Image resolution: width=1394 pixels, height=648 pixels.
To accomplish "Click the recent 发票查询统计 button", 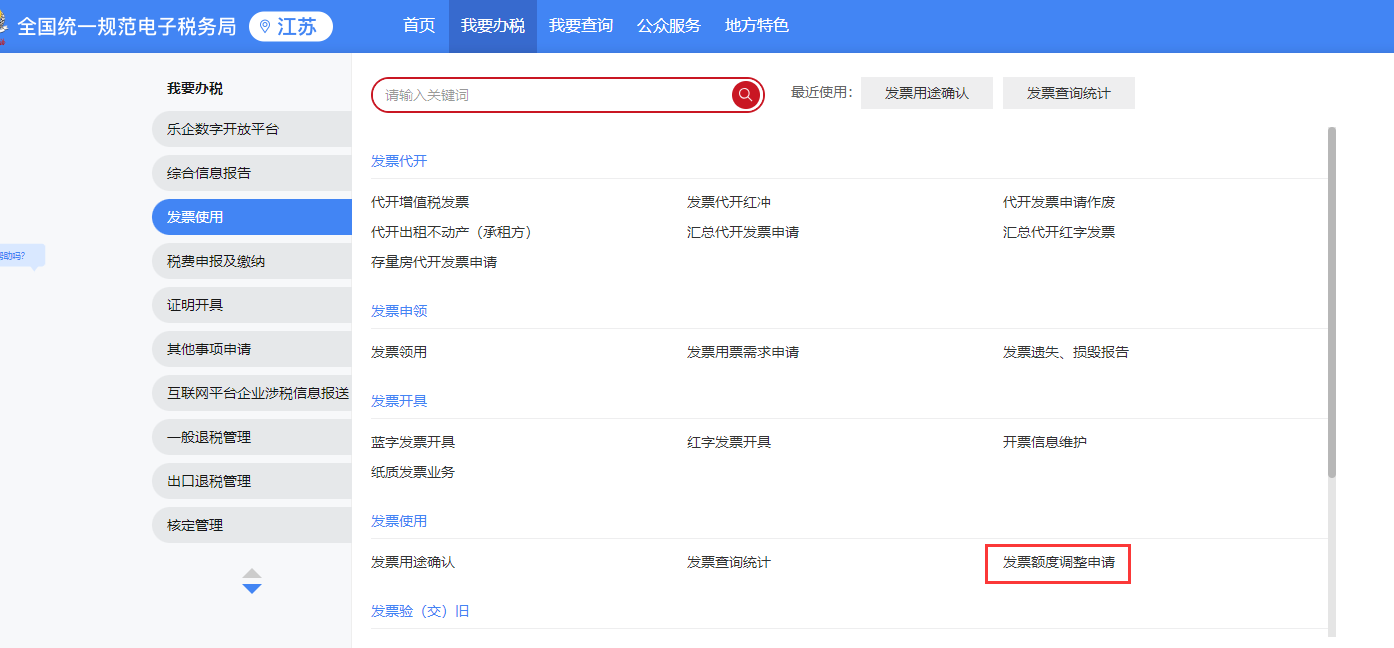I will [x=1068, y=93].
